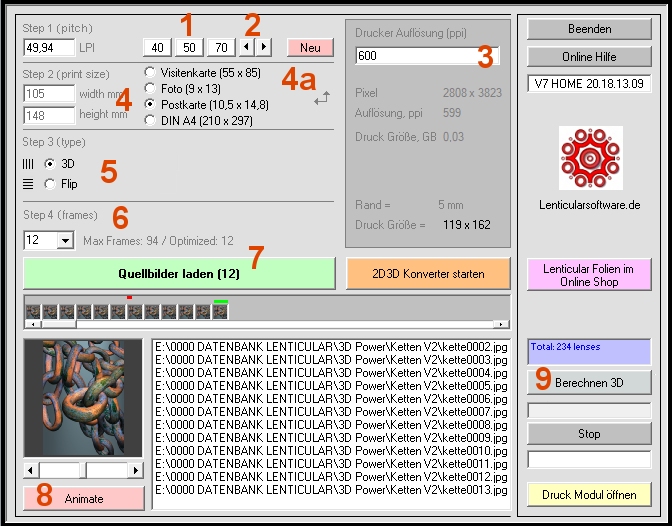Click the Animate button
672x526 pixels.
pos(83,498)
